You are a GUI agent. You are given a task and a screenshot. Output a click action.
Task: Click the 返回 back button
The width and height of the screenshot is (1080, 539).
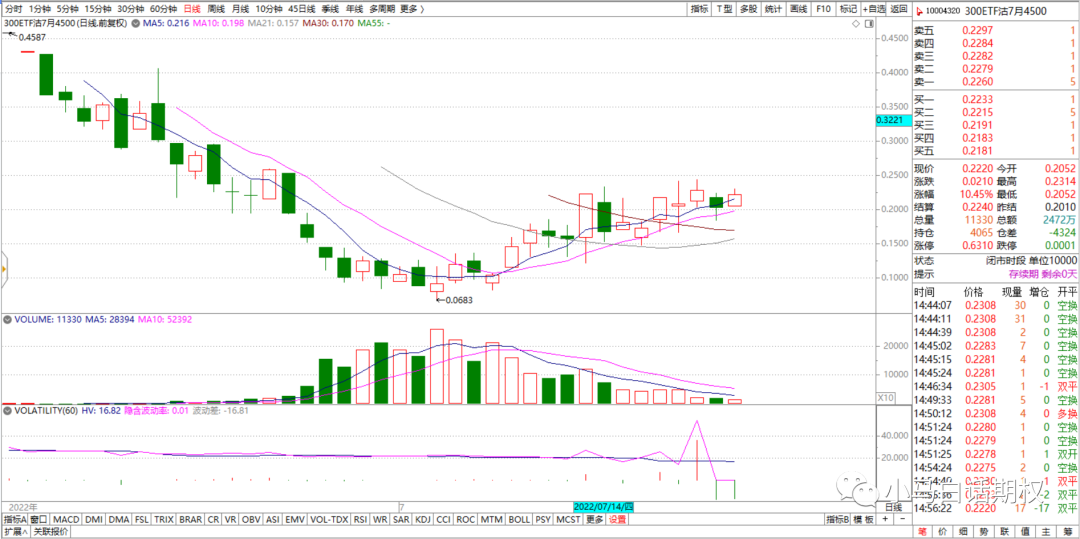click(x=897, y=8)
